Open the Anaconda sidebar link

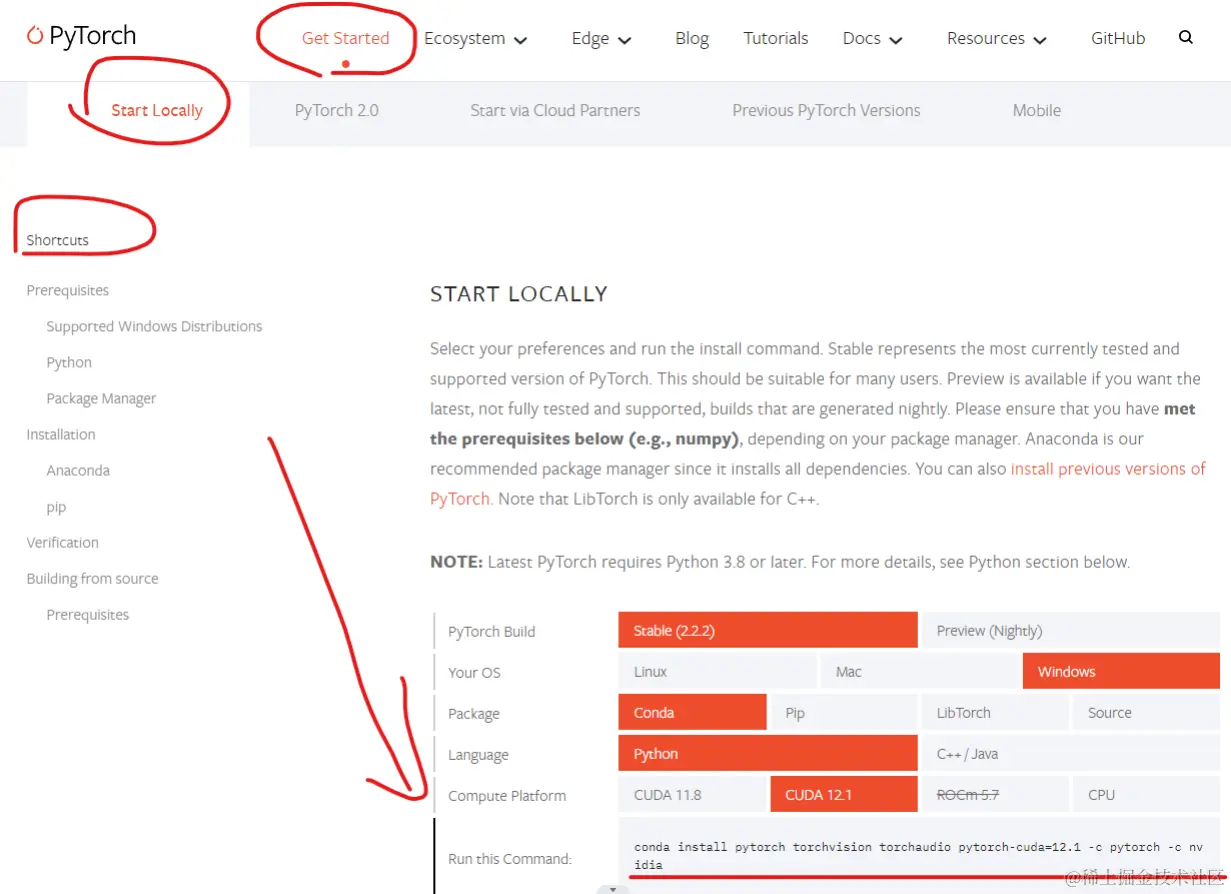(78, 470)
